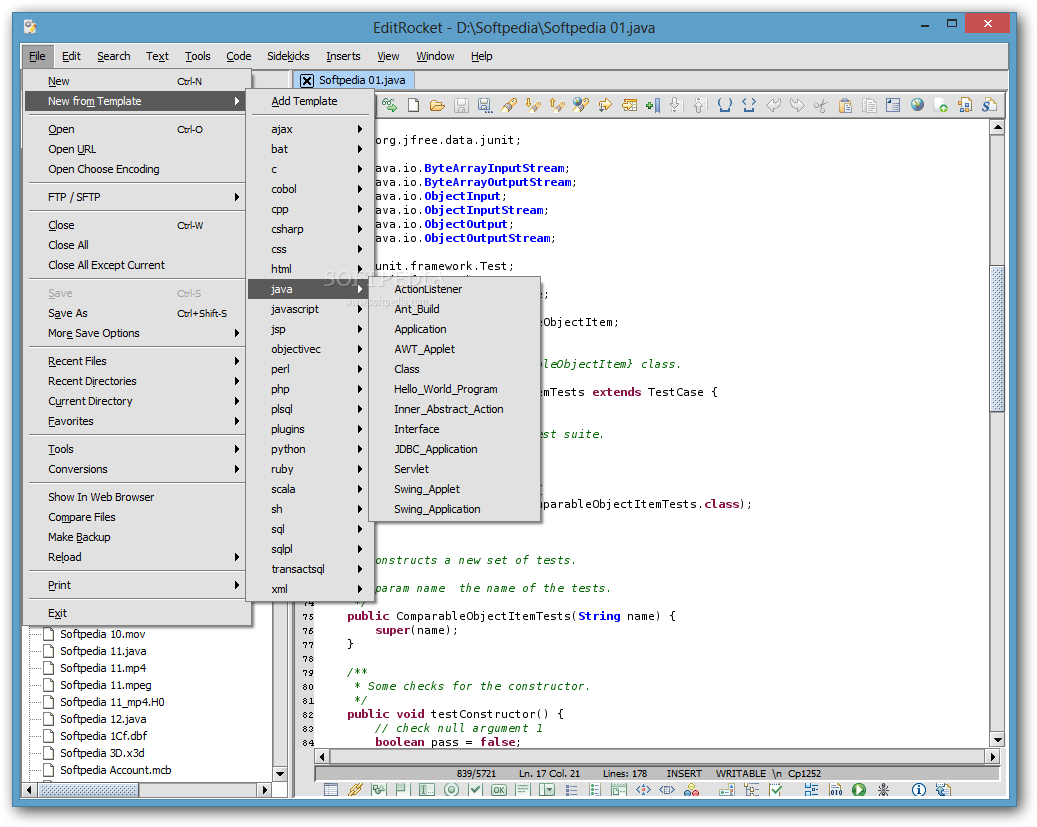
Task: Click the 'Ln. 17 Col. 21' status text
Action: tap(549, 773)
